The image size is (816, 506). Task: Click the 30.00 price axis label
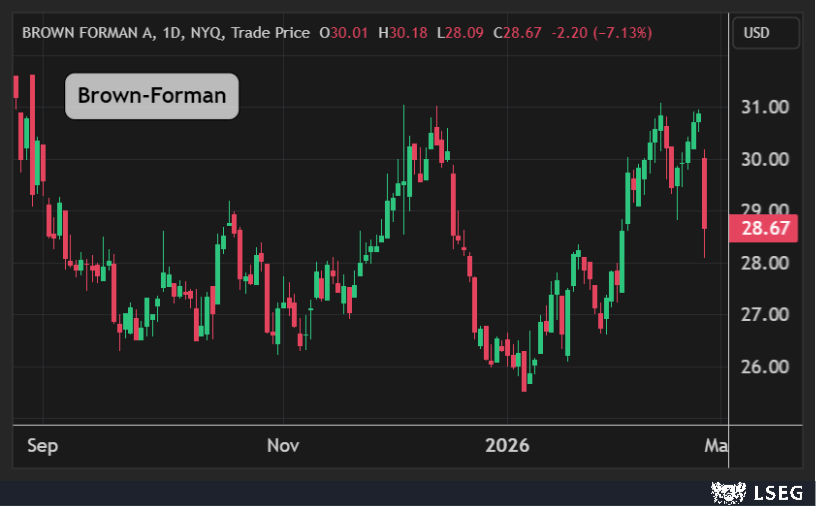click(x=766, y=159)
